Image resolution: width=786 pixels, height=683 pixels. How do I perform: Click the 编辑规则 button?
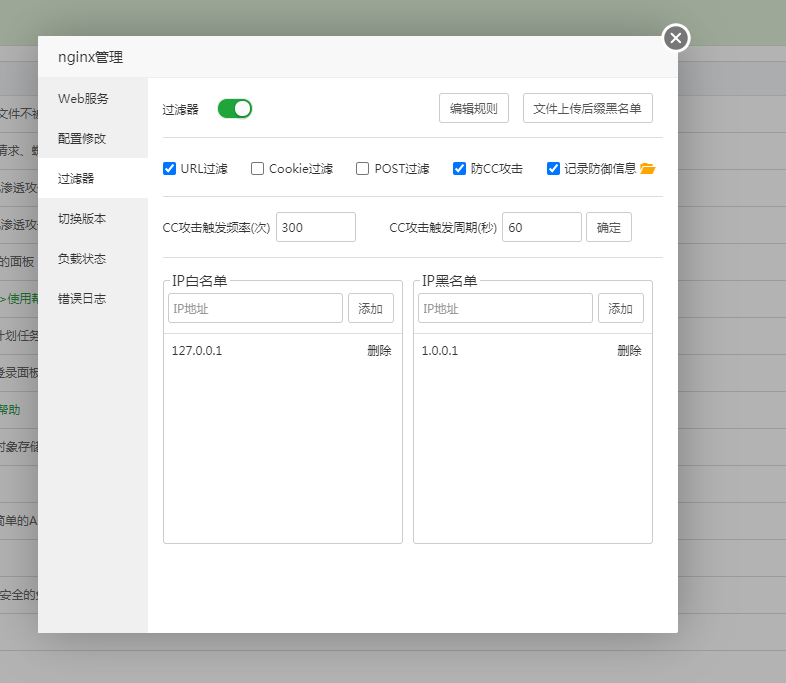[x=474, y=108]
